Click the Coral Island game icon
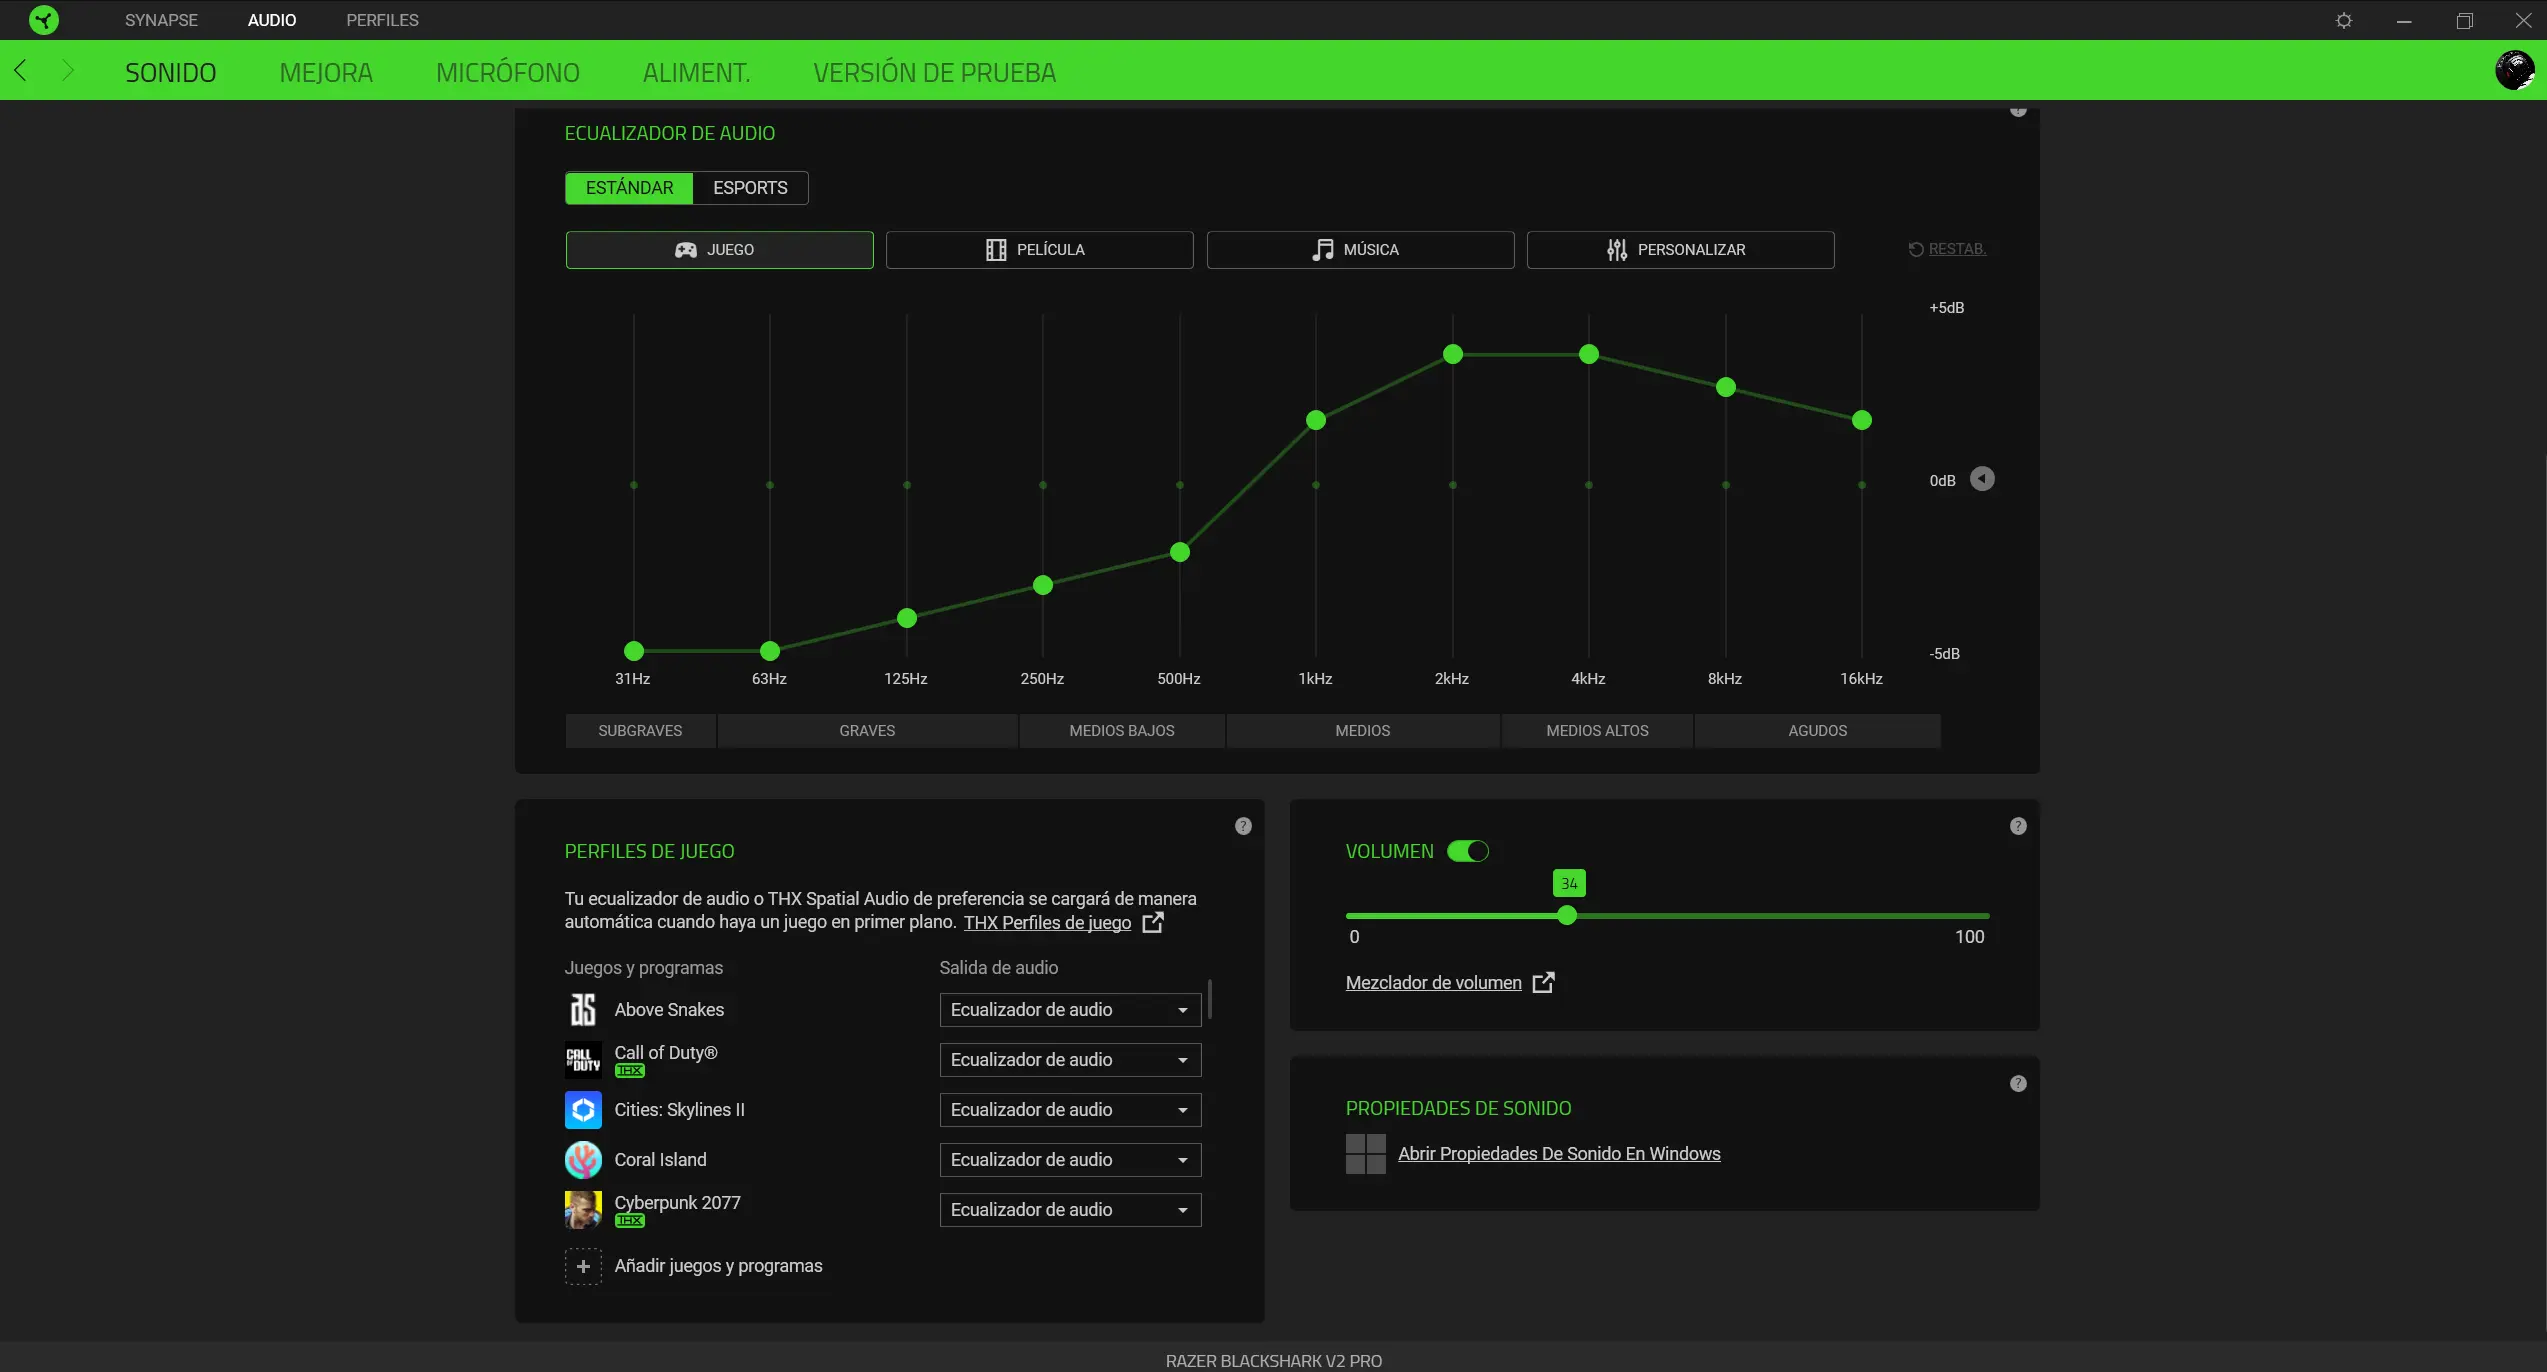 click(x=583, y=1160)
